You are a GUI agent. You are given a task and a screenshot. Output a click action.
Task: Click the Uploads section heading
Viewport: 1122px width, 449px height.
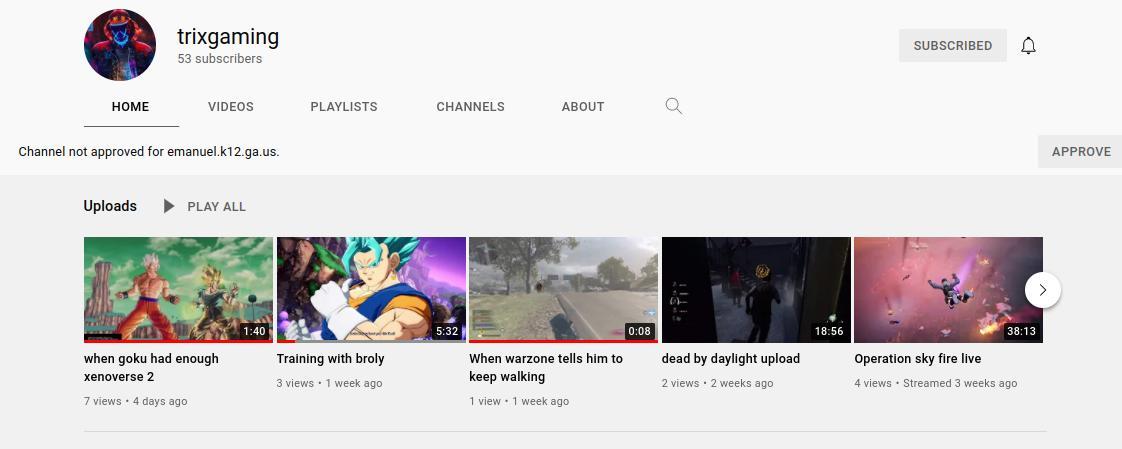(110, 206)
